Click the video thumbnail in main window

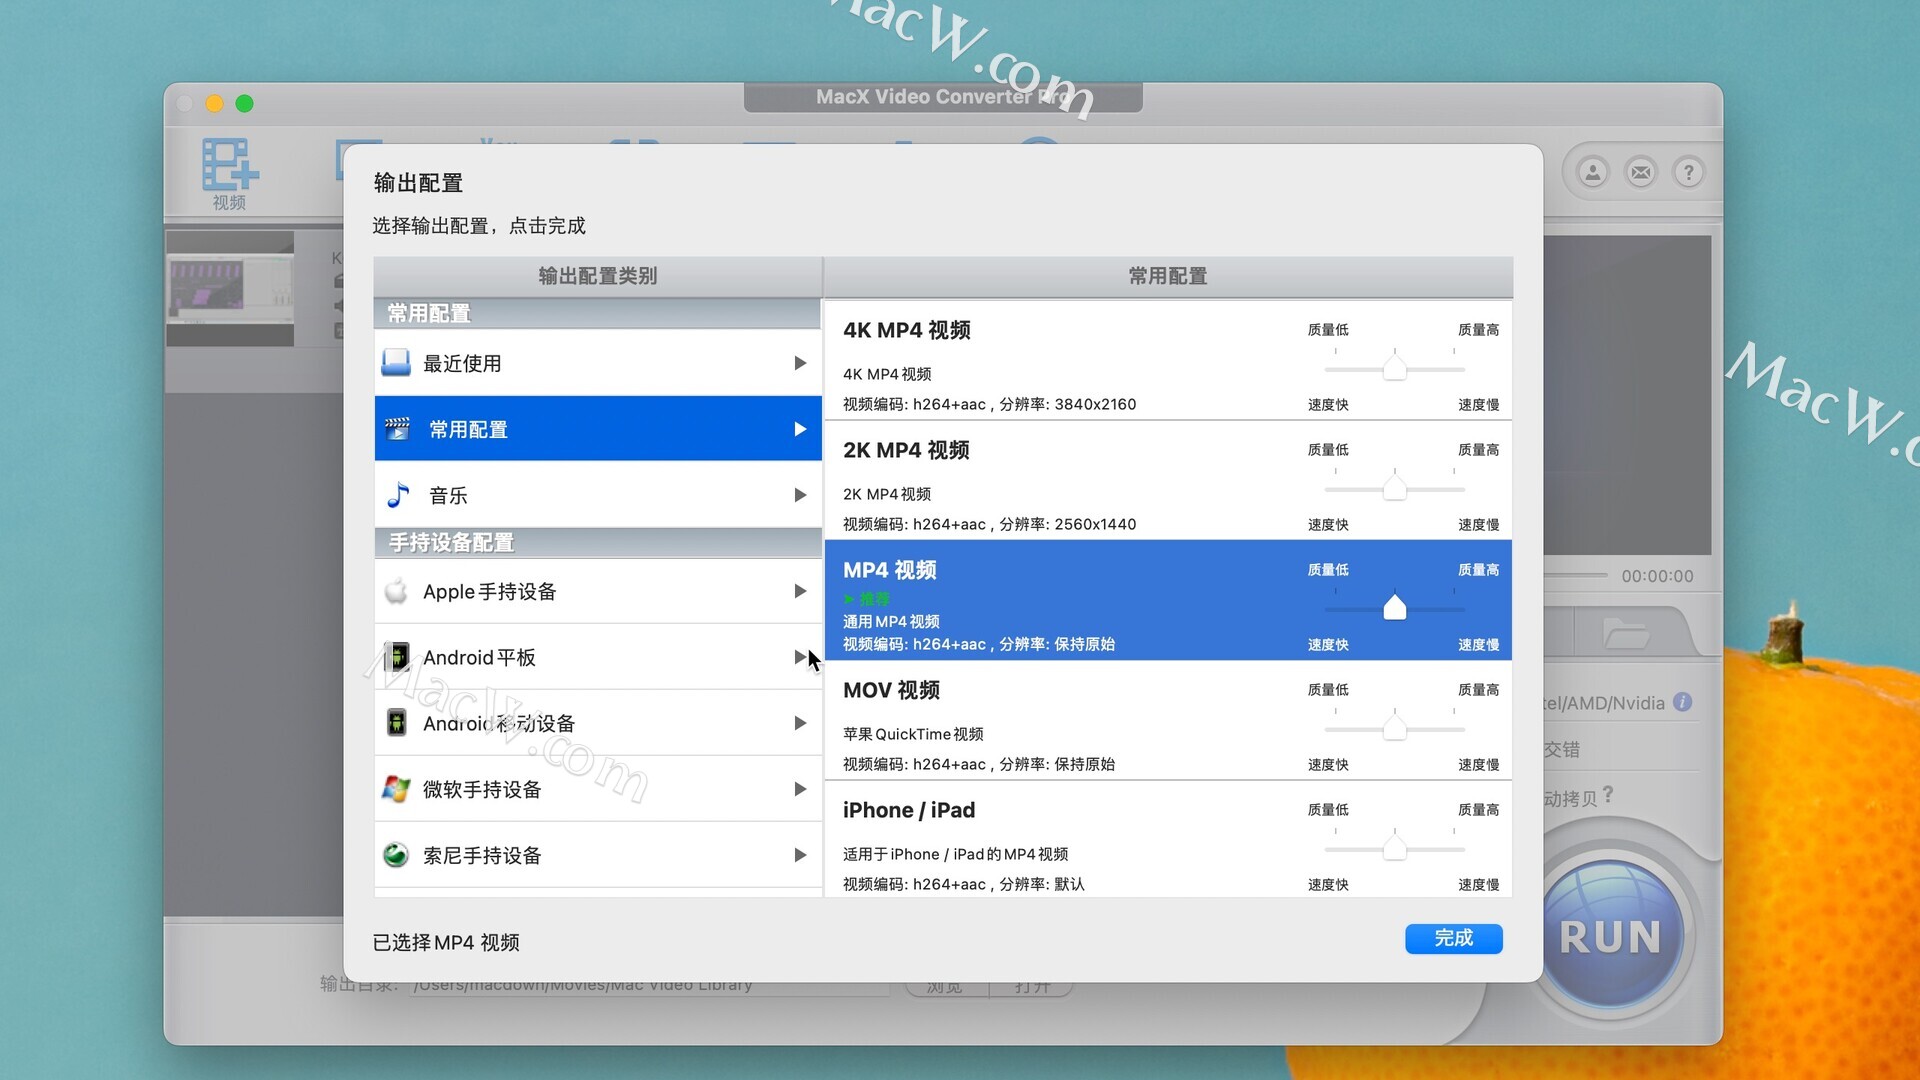click(230, 288)
